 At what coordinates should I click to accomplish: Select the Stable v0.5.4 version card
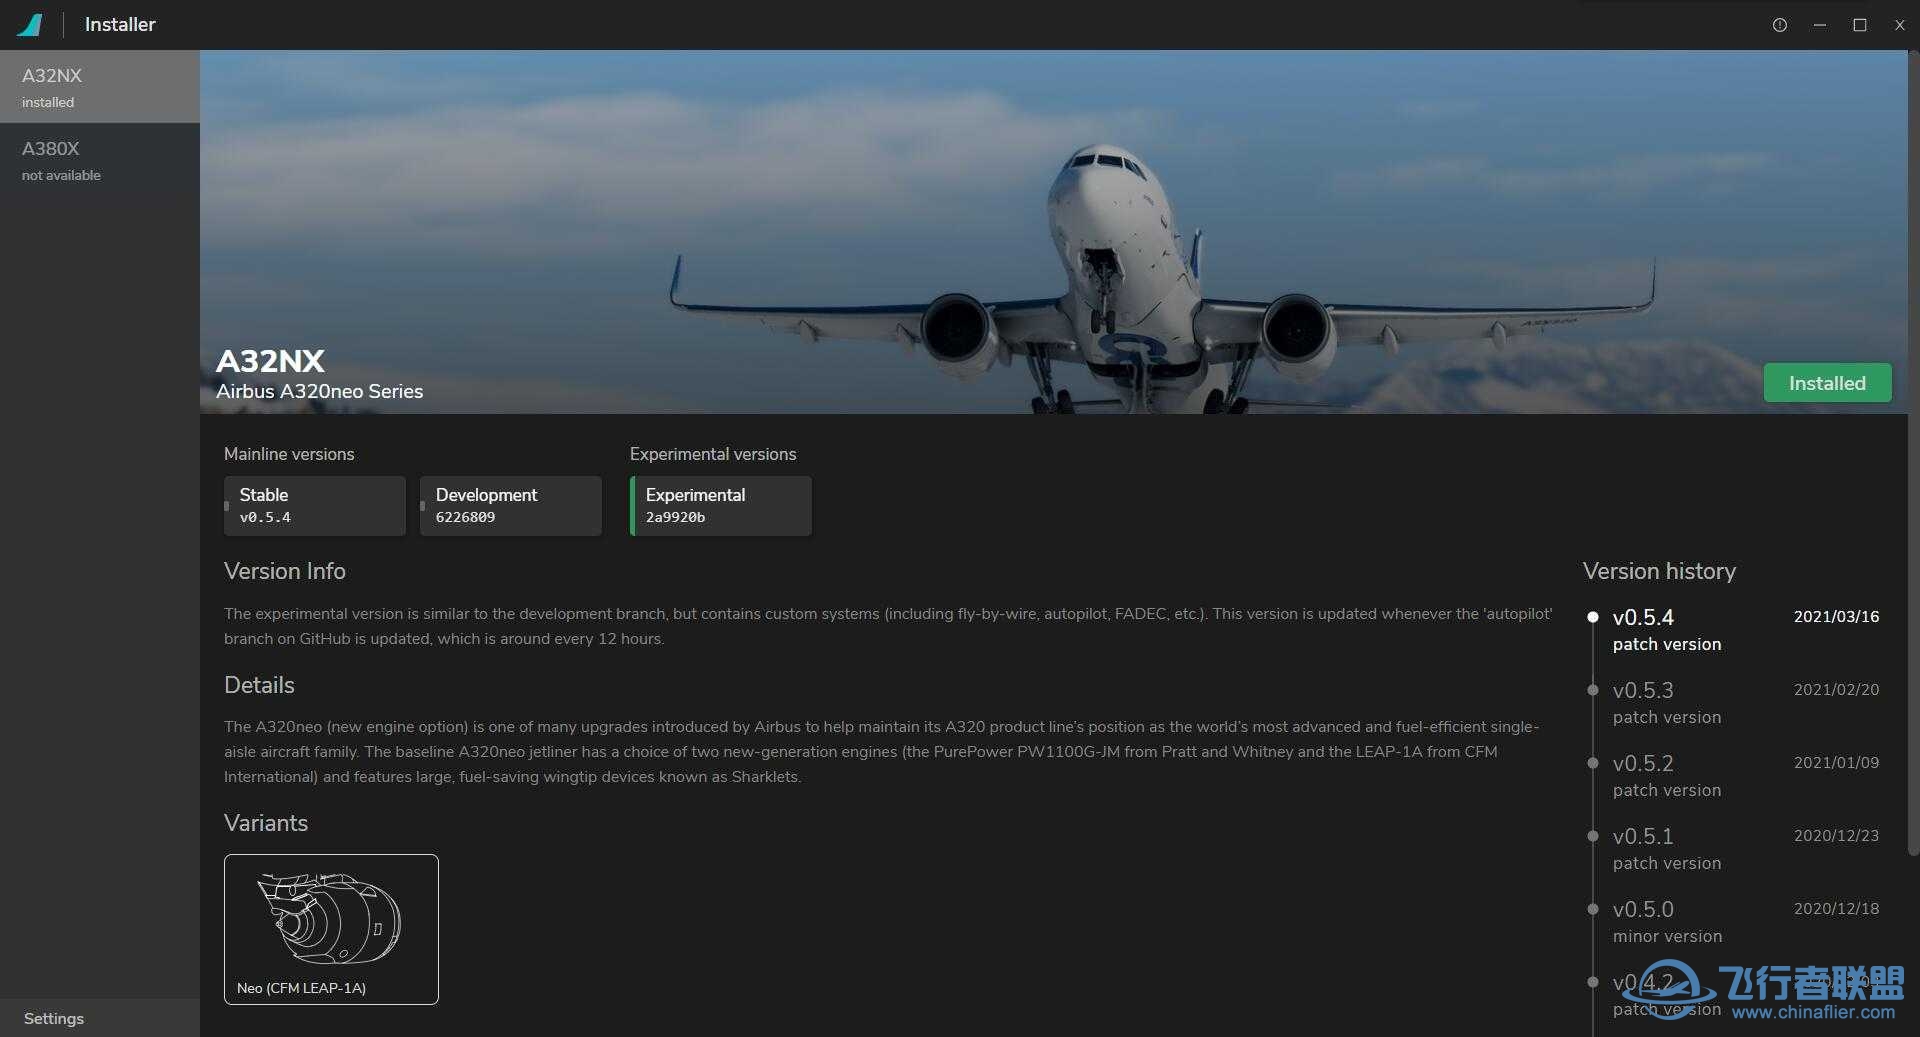pyautogui.click(x=314, y=506)
